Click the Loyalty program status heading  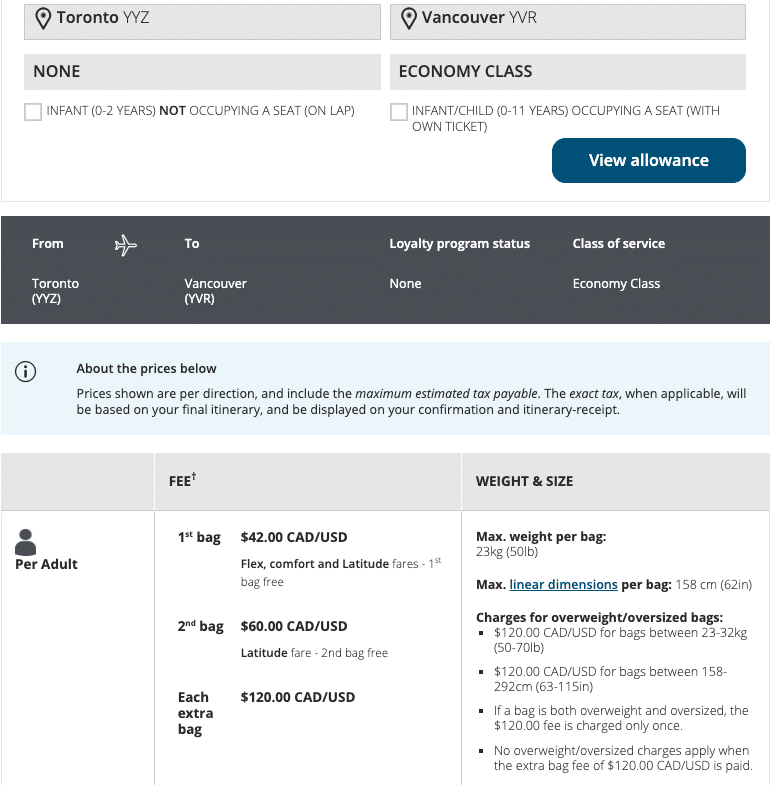(459, 243)
